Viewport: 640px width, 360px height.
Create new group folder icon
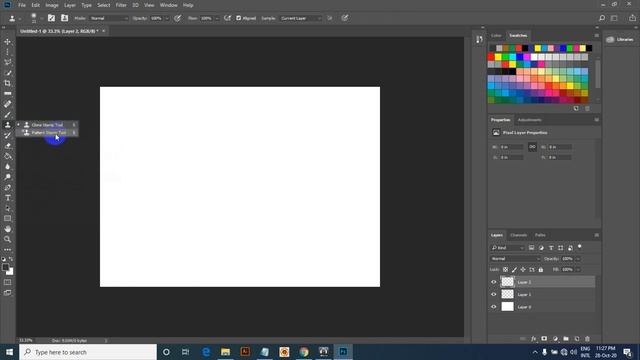click(x=566, y=339)
